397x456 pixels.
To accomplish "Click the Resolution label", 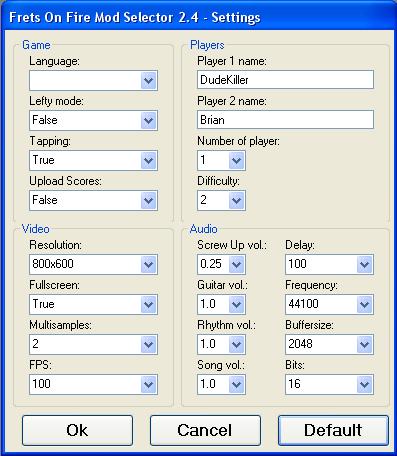I will tap(55, 245).
